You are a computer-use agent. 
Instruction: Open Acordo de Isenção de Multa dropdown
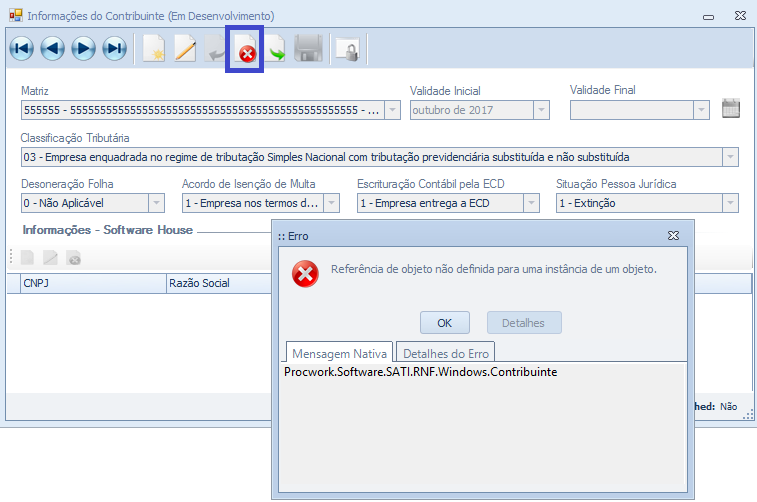coord(331,203)
